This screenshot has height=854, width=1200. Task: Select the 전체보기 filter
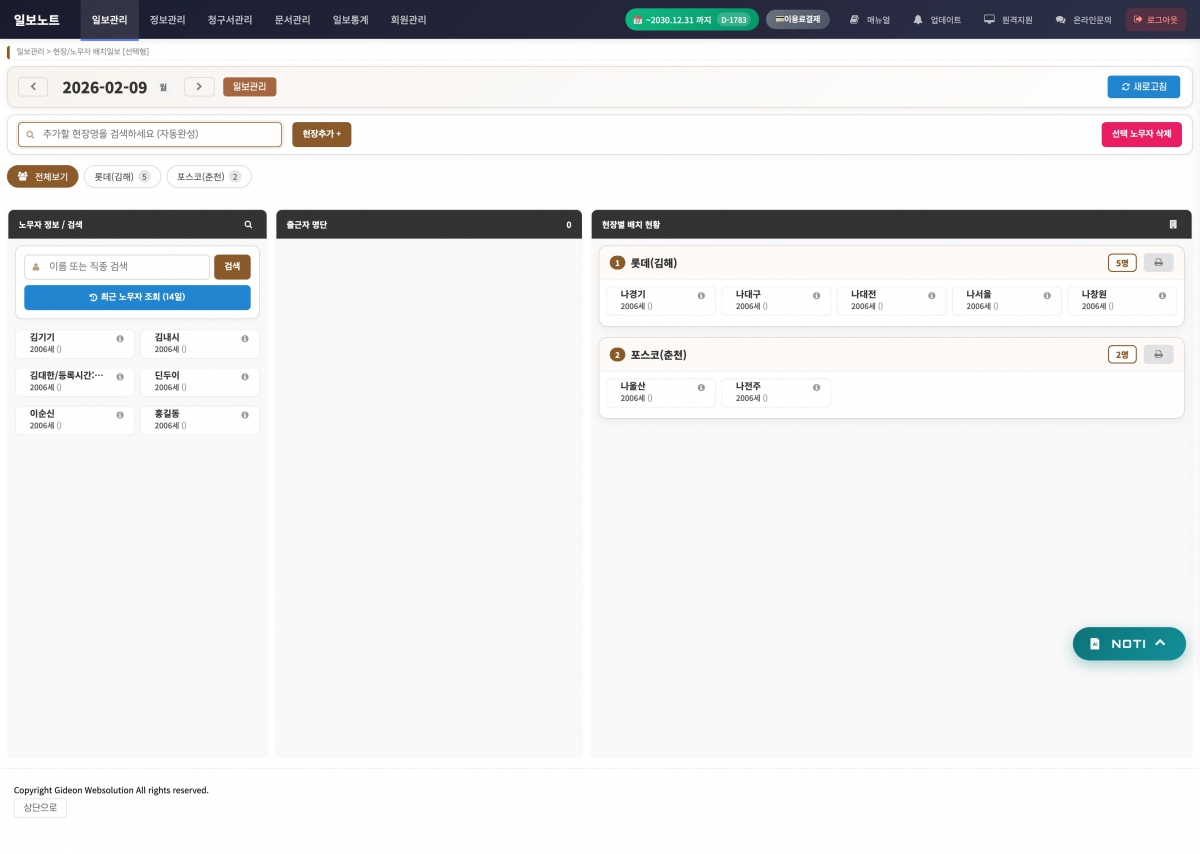[x=43, y=177]
